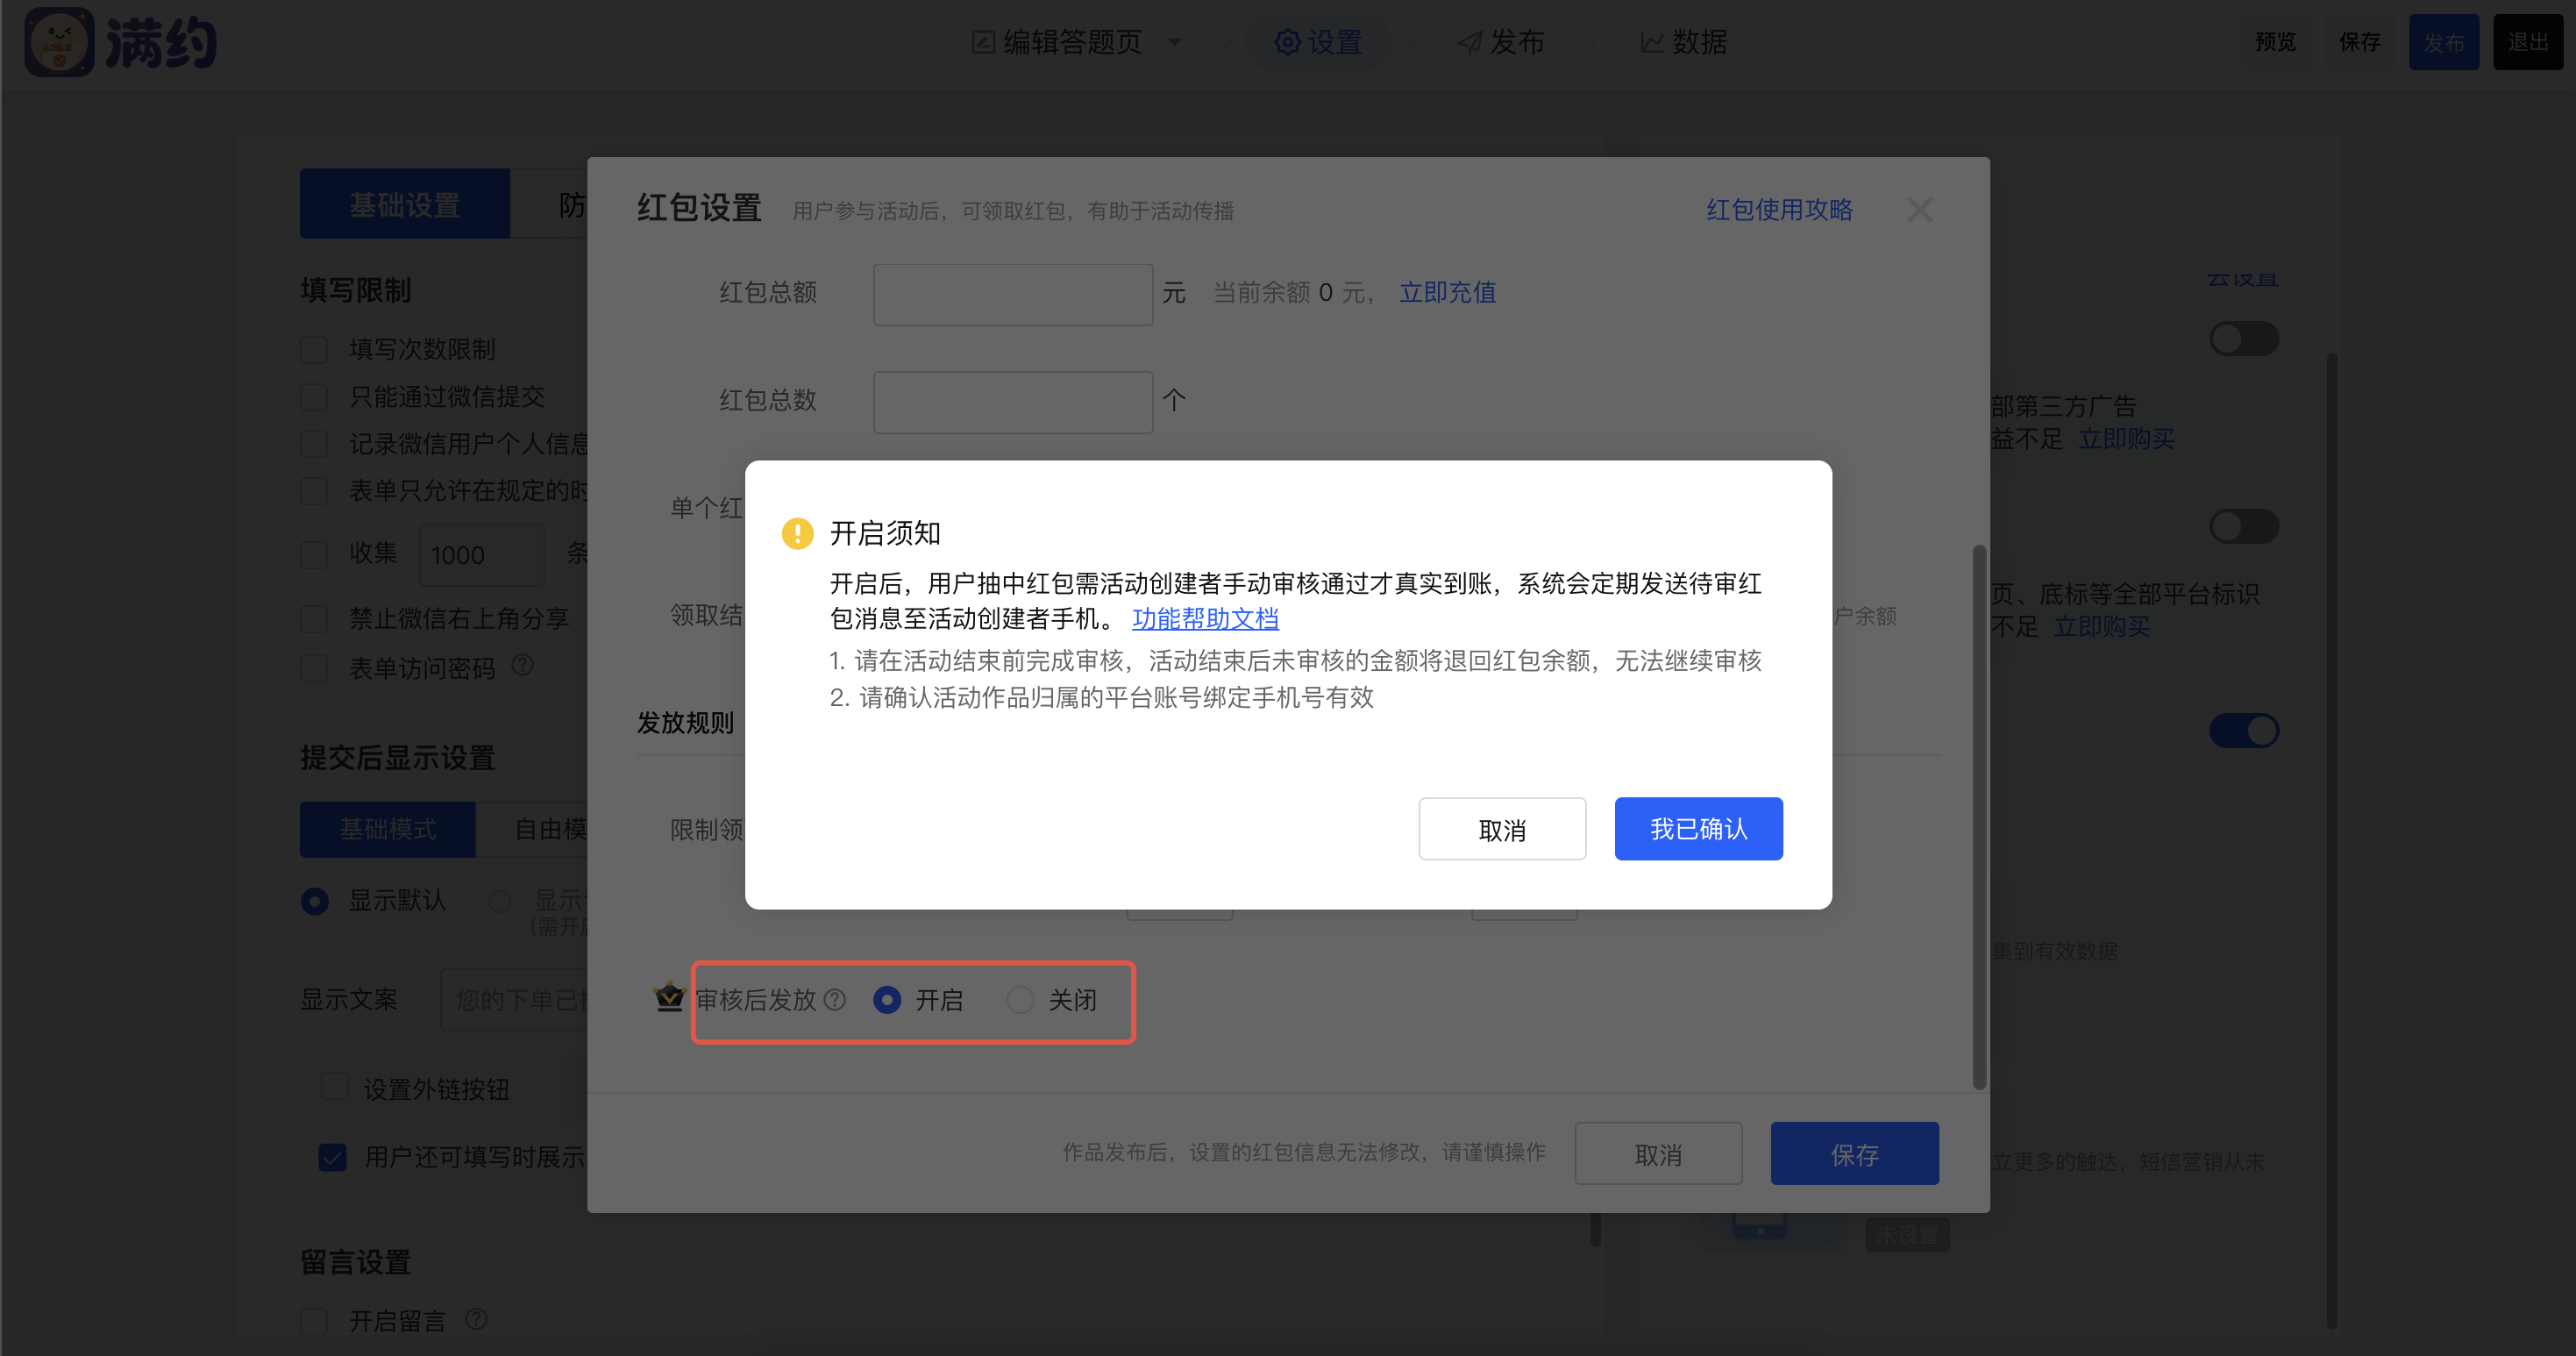Open the 功能帮助文档 link
This screenshot has height=1356, width=2576.
point(1205,619)
